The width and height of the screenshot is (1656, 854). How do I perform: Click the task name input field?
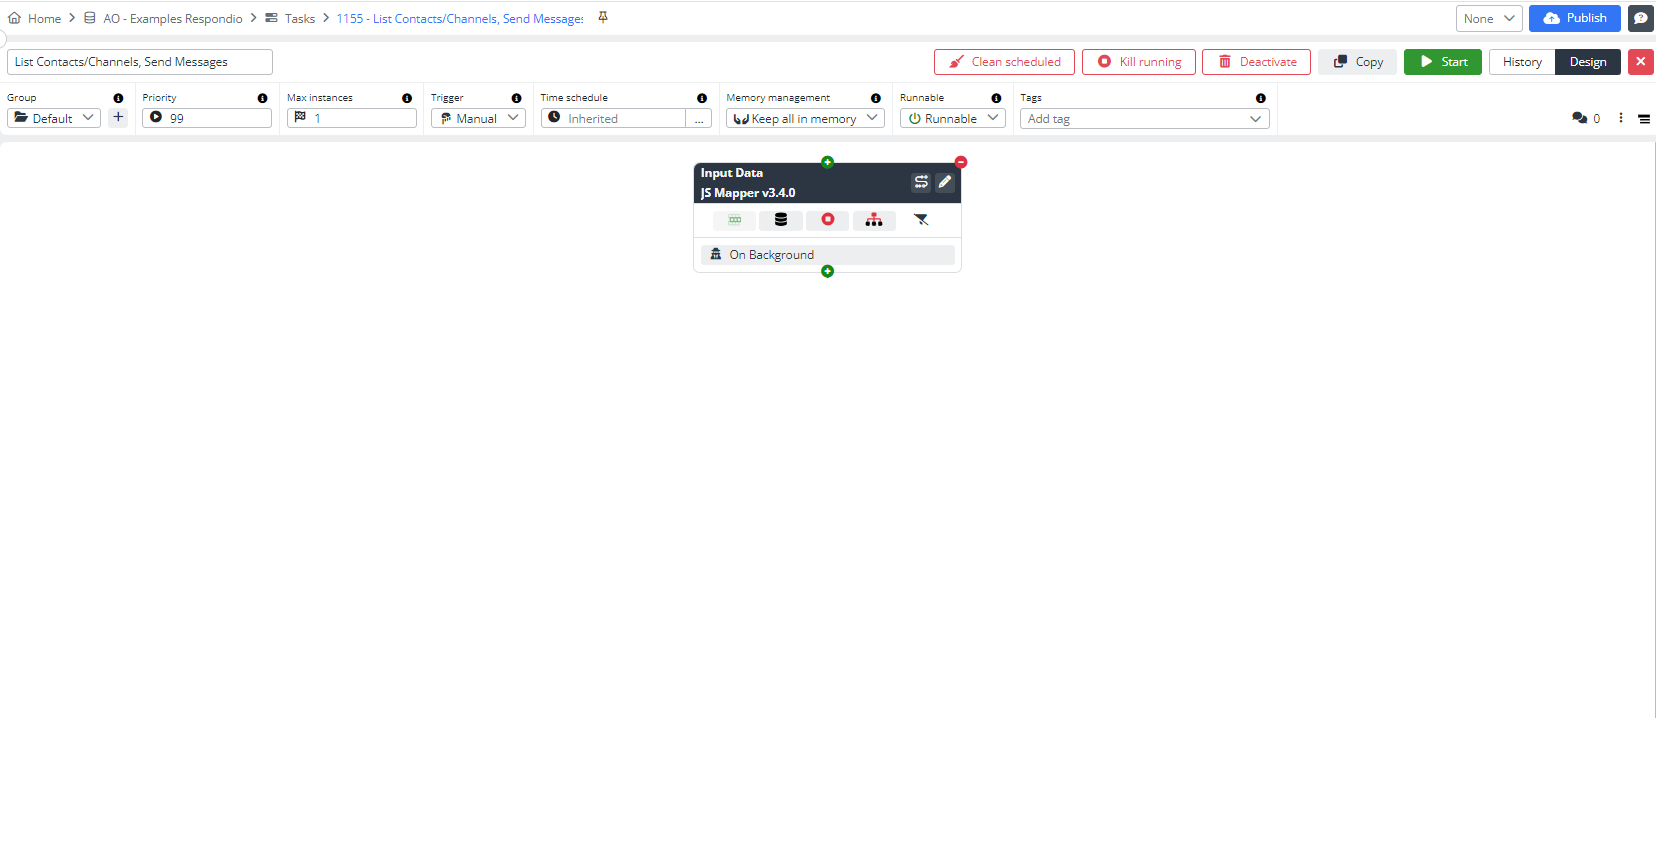click(x=140, y=62)
